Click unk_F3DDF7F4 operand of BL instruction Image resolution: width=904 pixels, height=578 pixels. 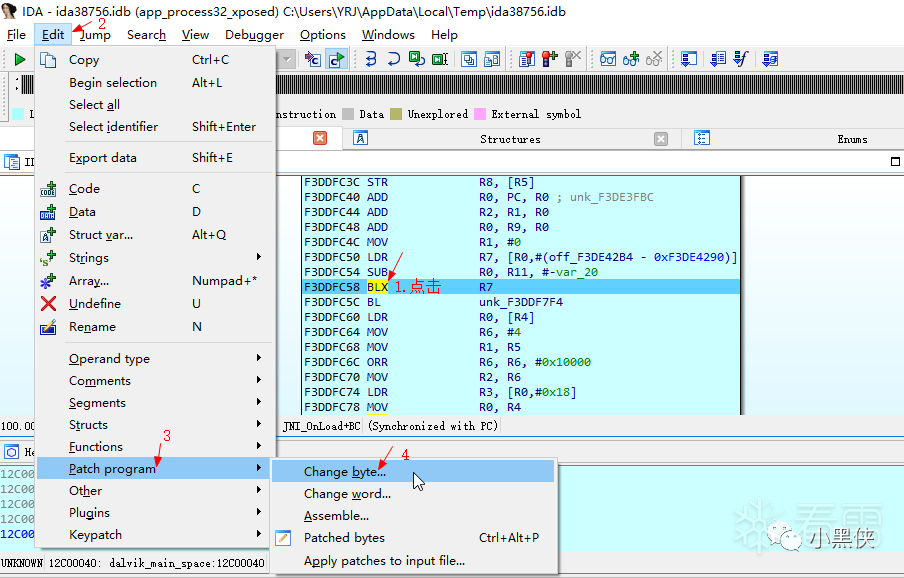click(521, 302)
